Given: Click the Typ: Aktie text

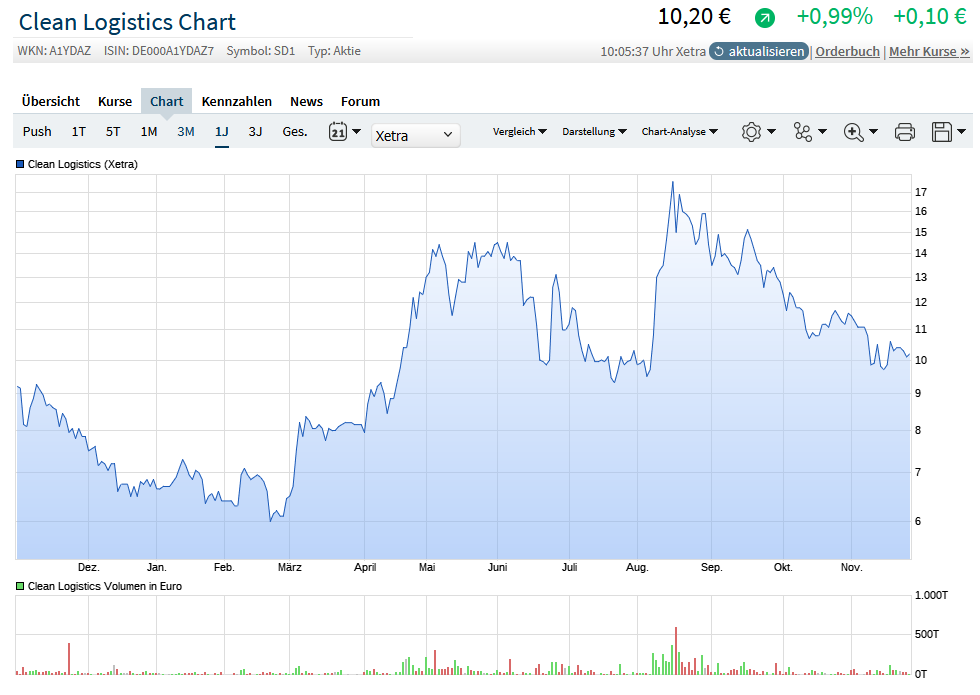Looking at the screenshot, I should (334, 51).
